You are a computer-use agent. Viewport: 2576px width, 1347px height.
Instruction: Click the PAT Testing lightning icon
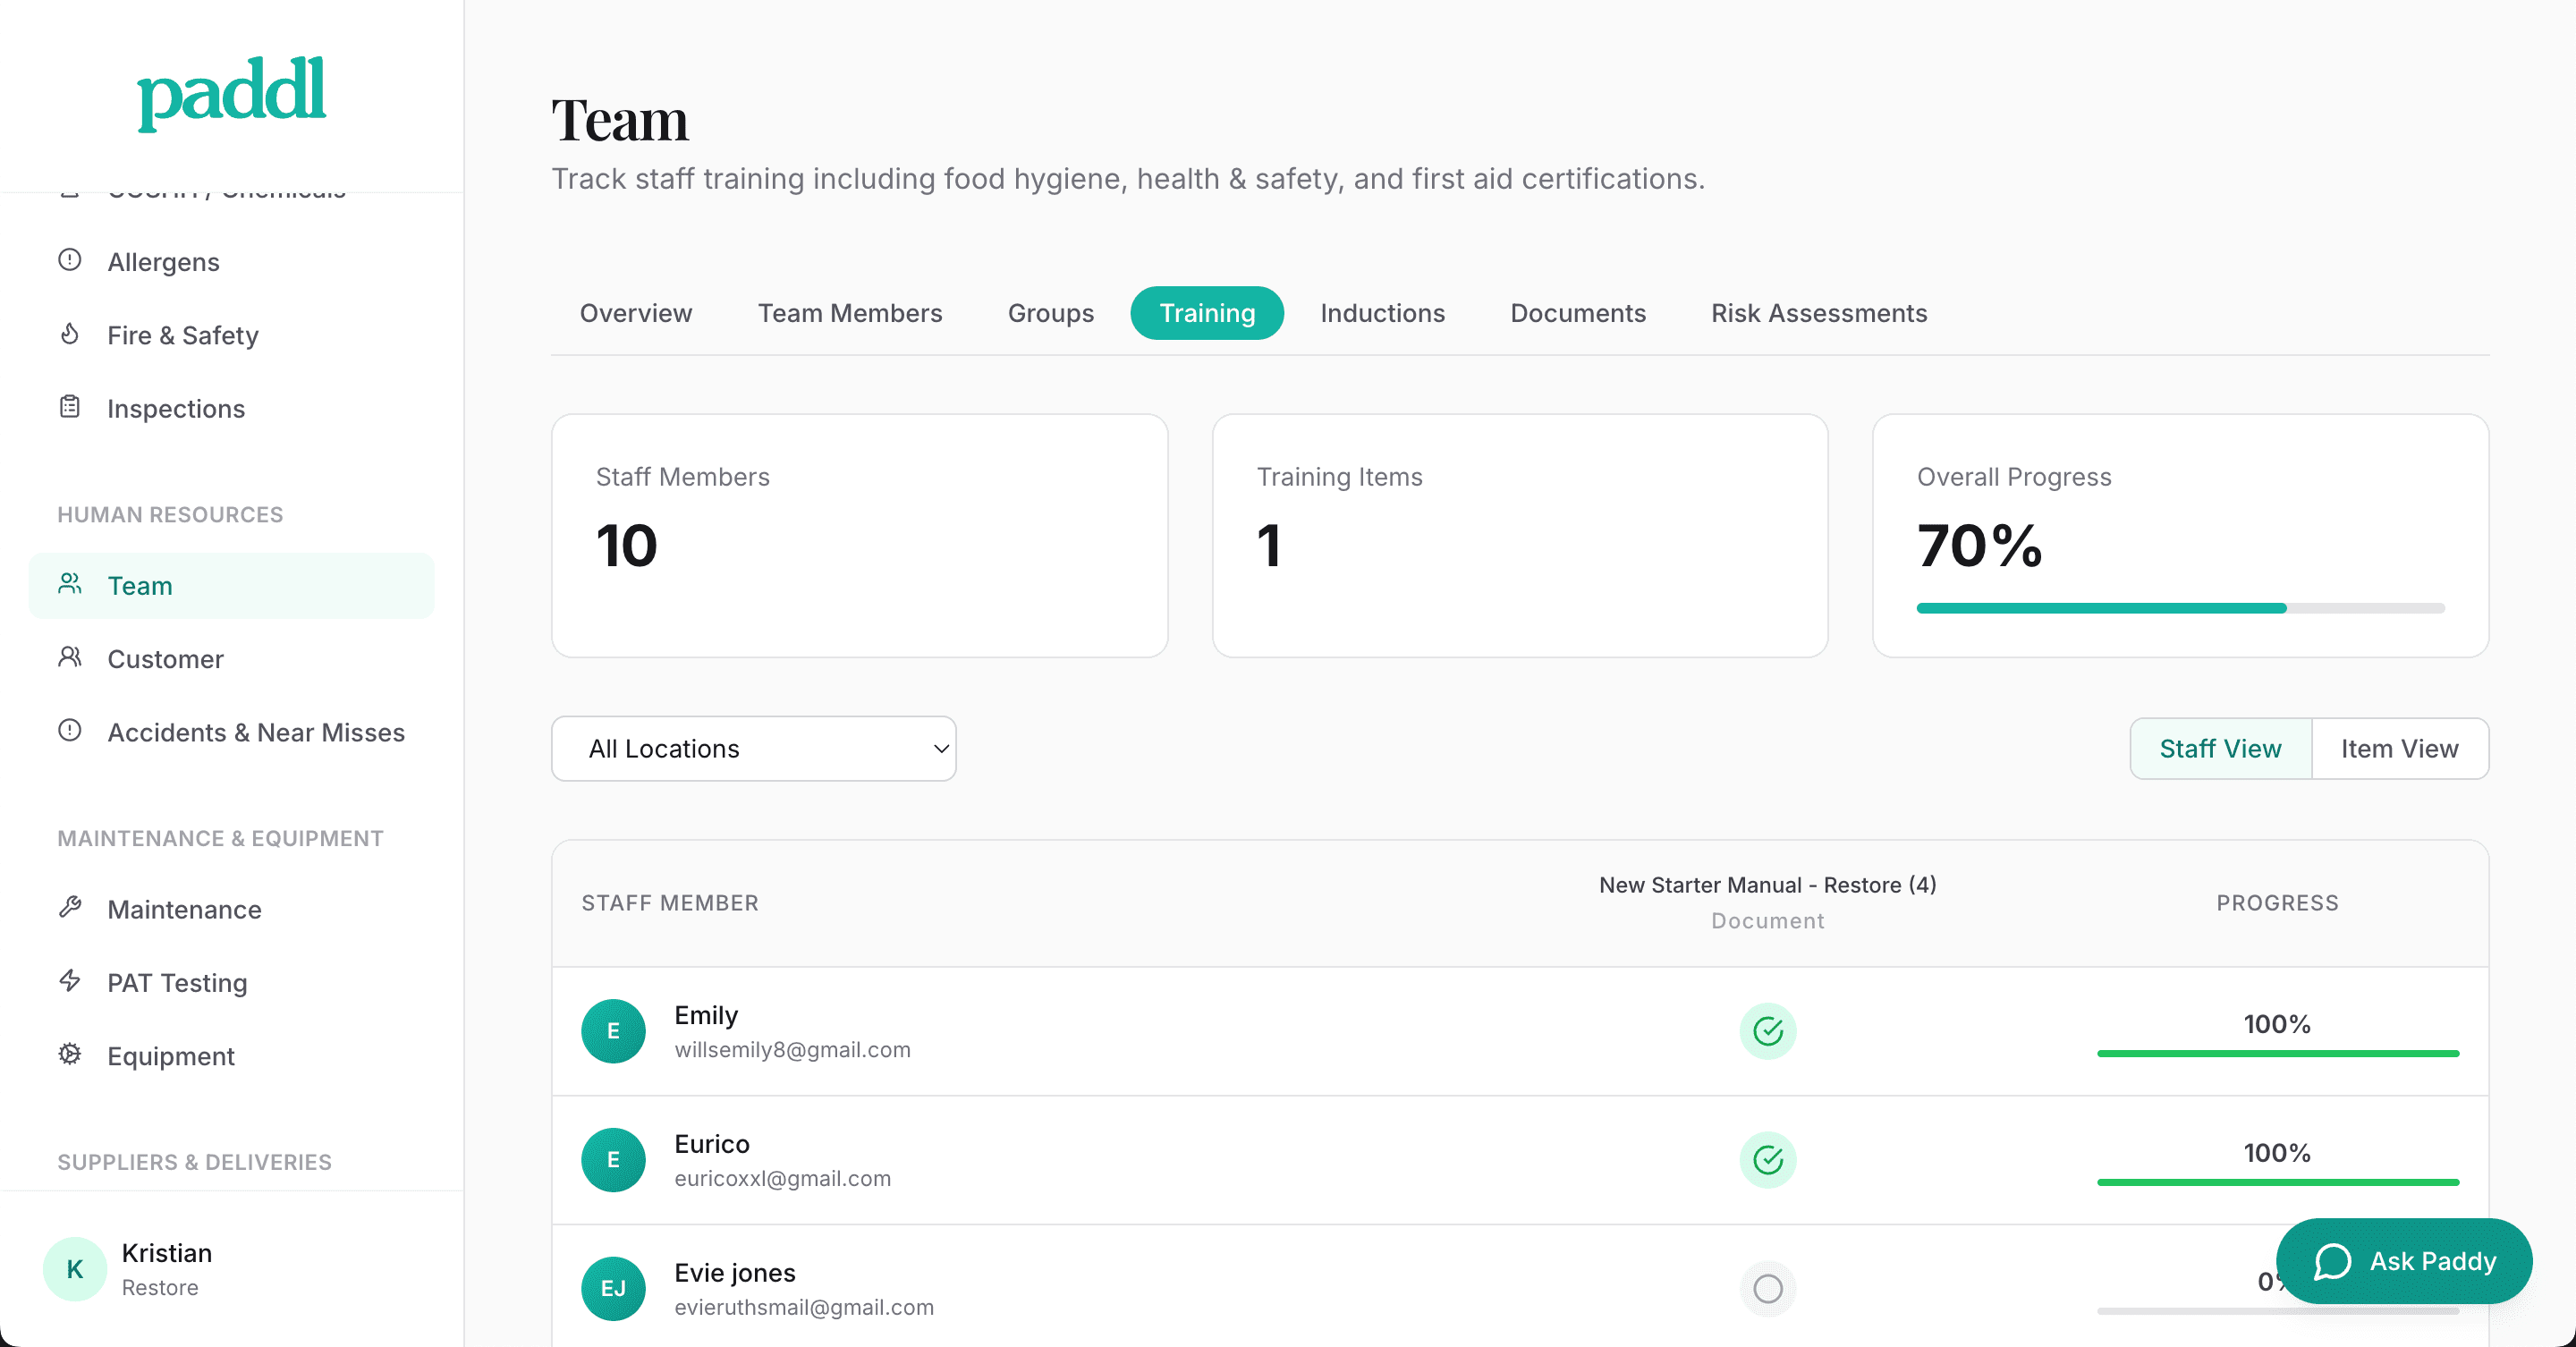69,982
